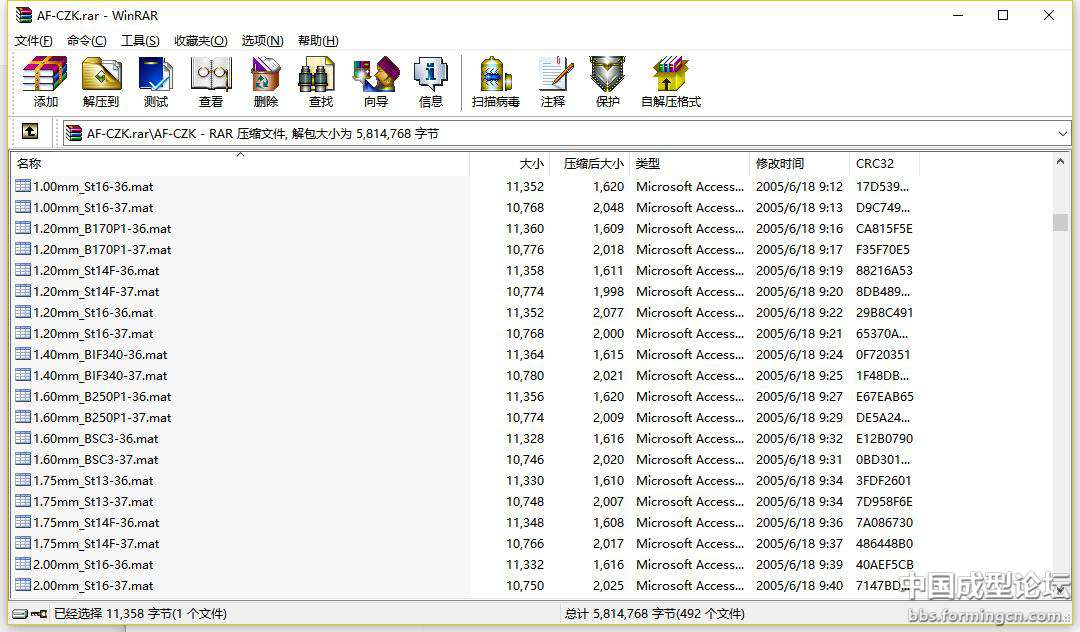Viewport: 1080px width, 632px height.
Task: Expand the archive path dropdown arrow
Action: (x=1062, y=133)
